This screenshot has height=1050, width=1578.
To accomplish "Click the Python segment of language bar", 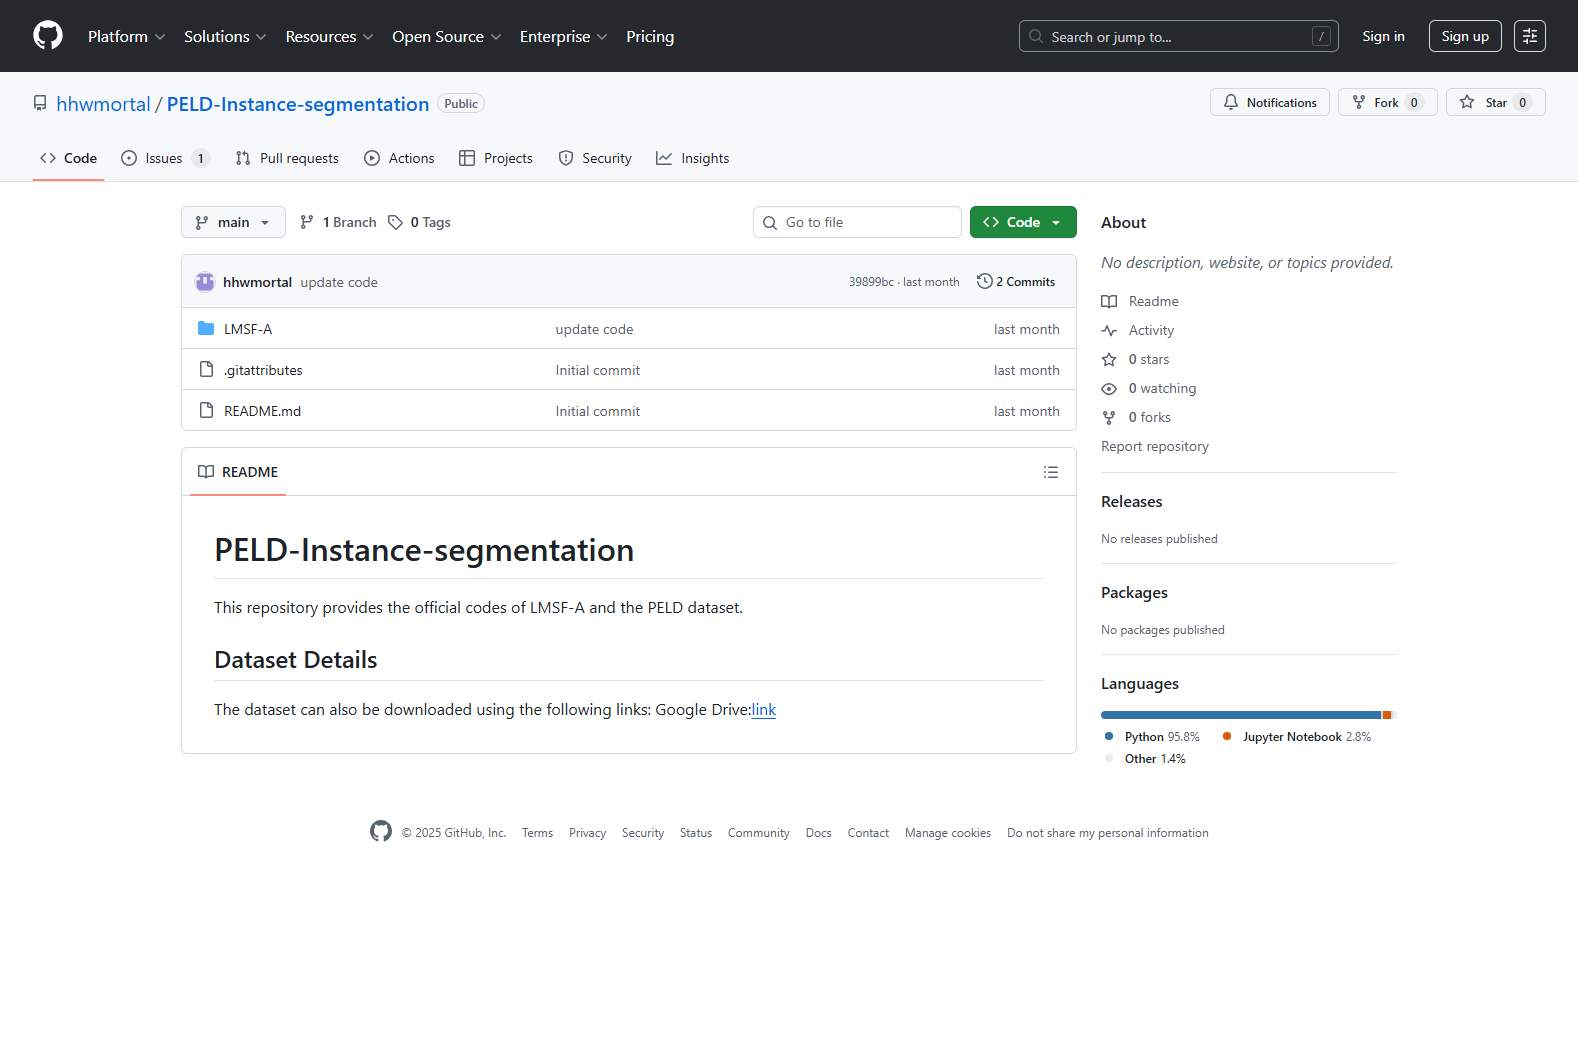I will (x=1241, y=715).
